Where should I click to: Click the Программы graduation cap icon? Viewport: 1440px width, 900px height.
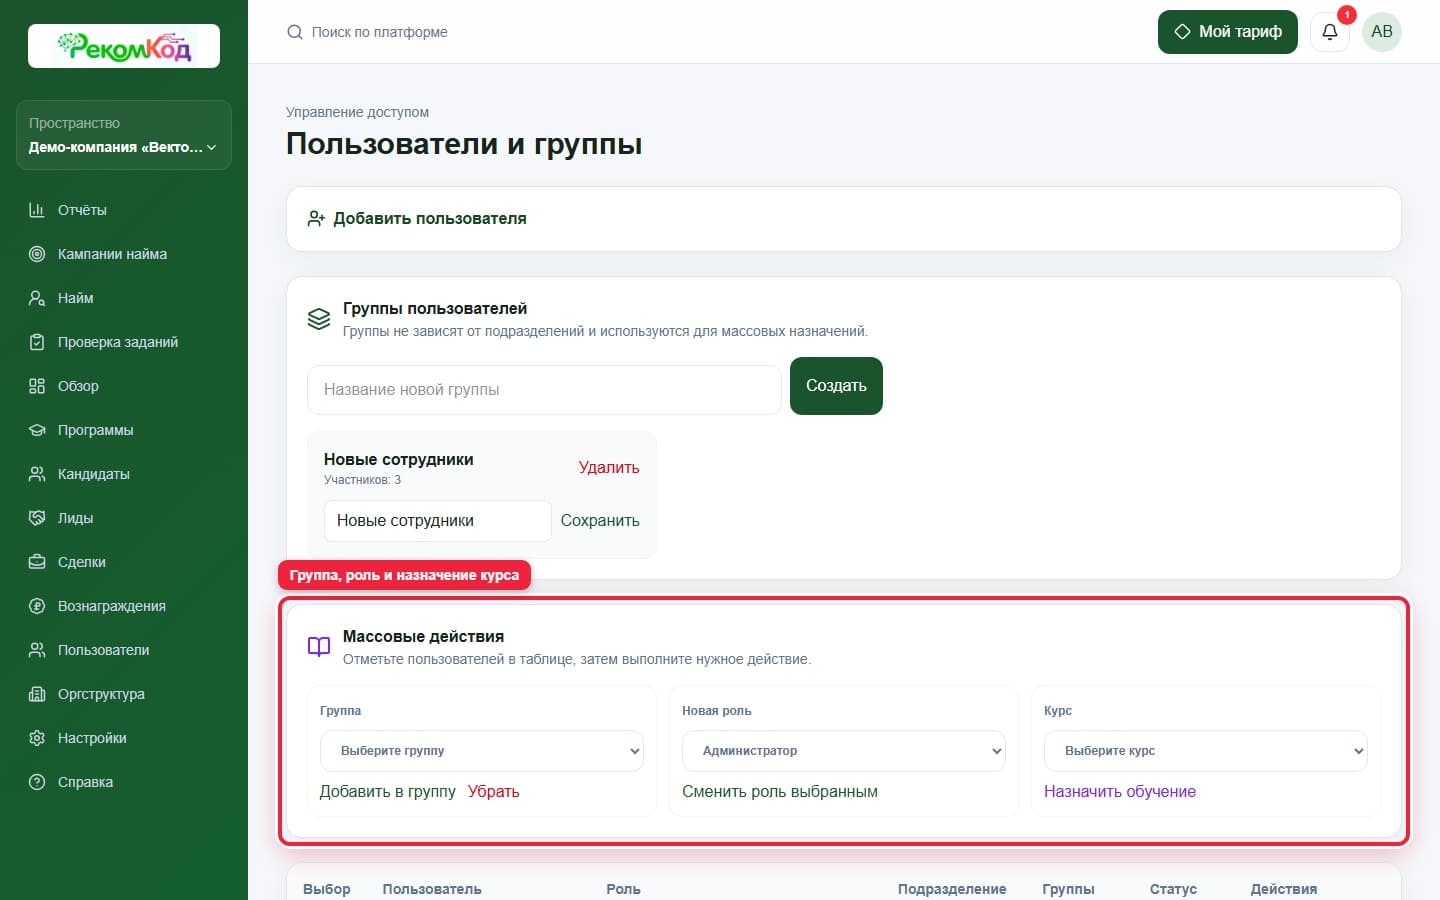click(x=37, y=430)
